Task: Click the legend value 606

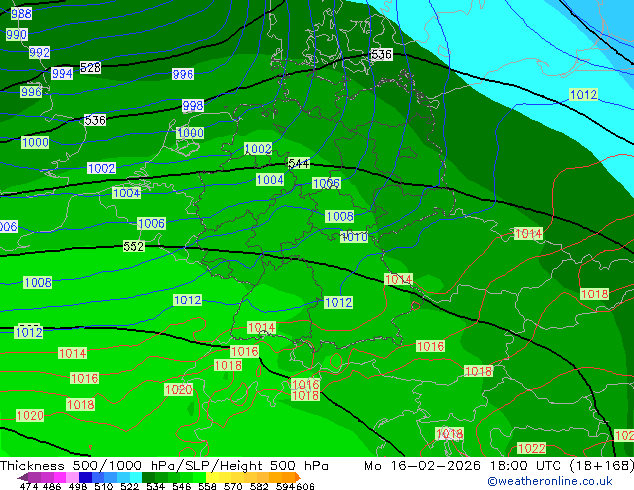Action: click(304, 486)
